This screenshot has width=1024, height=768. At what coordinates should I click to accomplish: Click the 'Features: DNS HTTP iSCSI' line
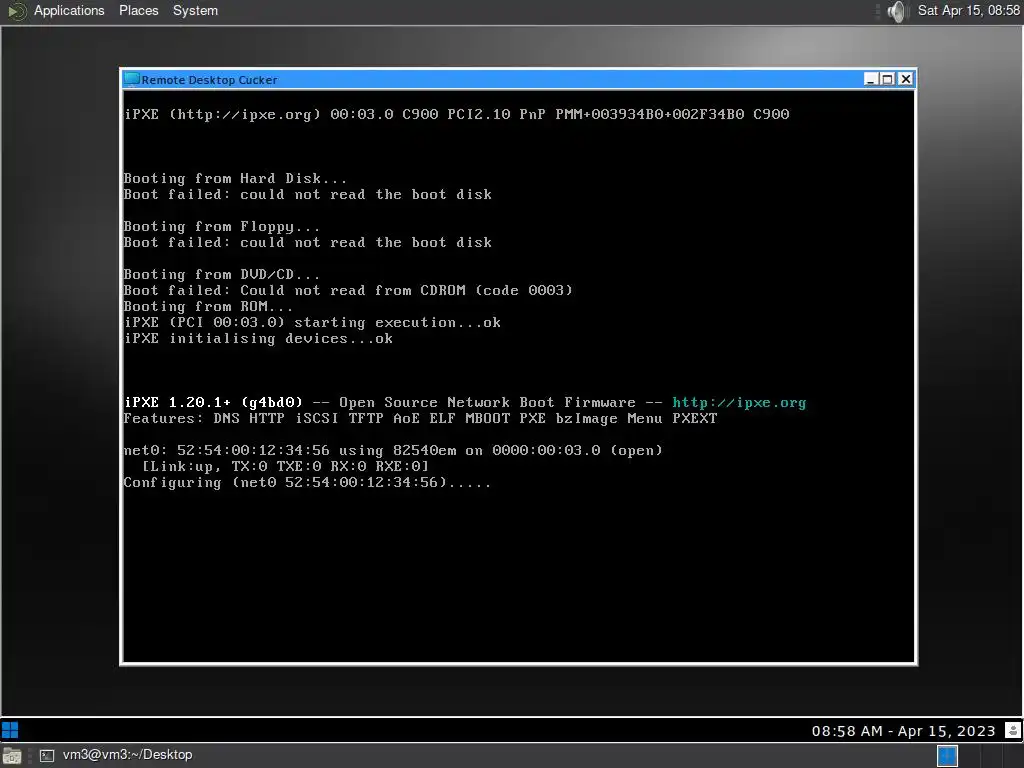420,419
